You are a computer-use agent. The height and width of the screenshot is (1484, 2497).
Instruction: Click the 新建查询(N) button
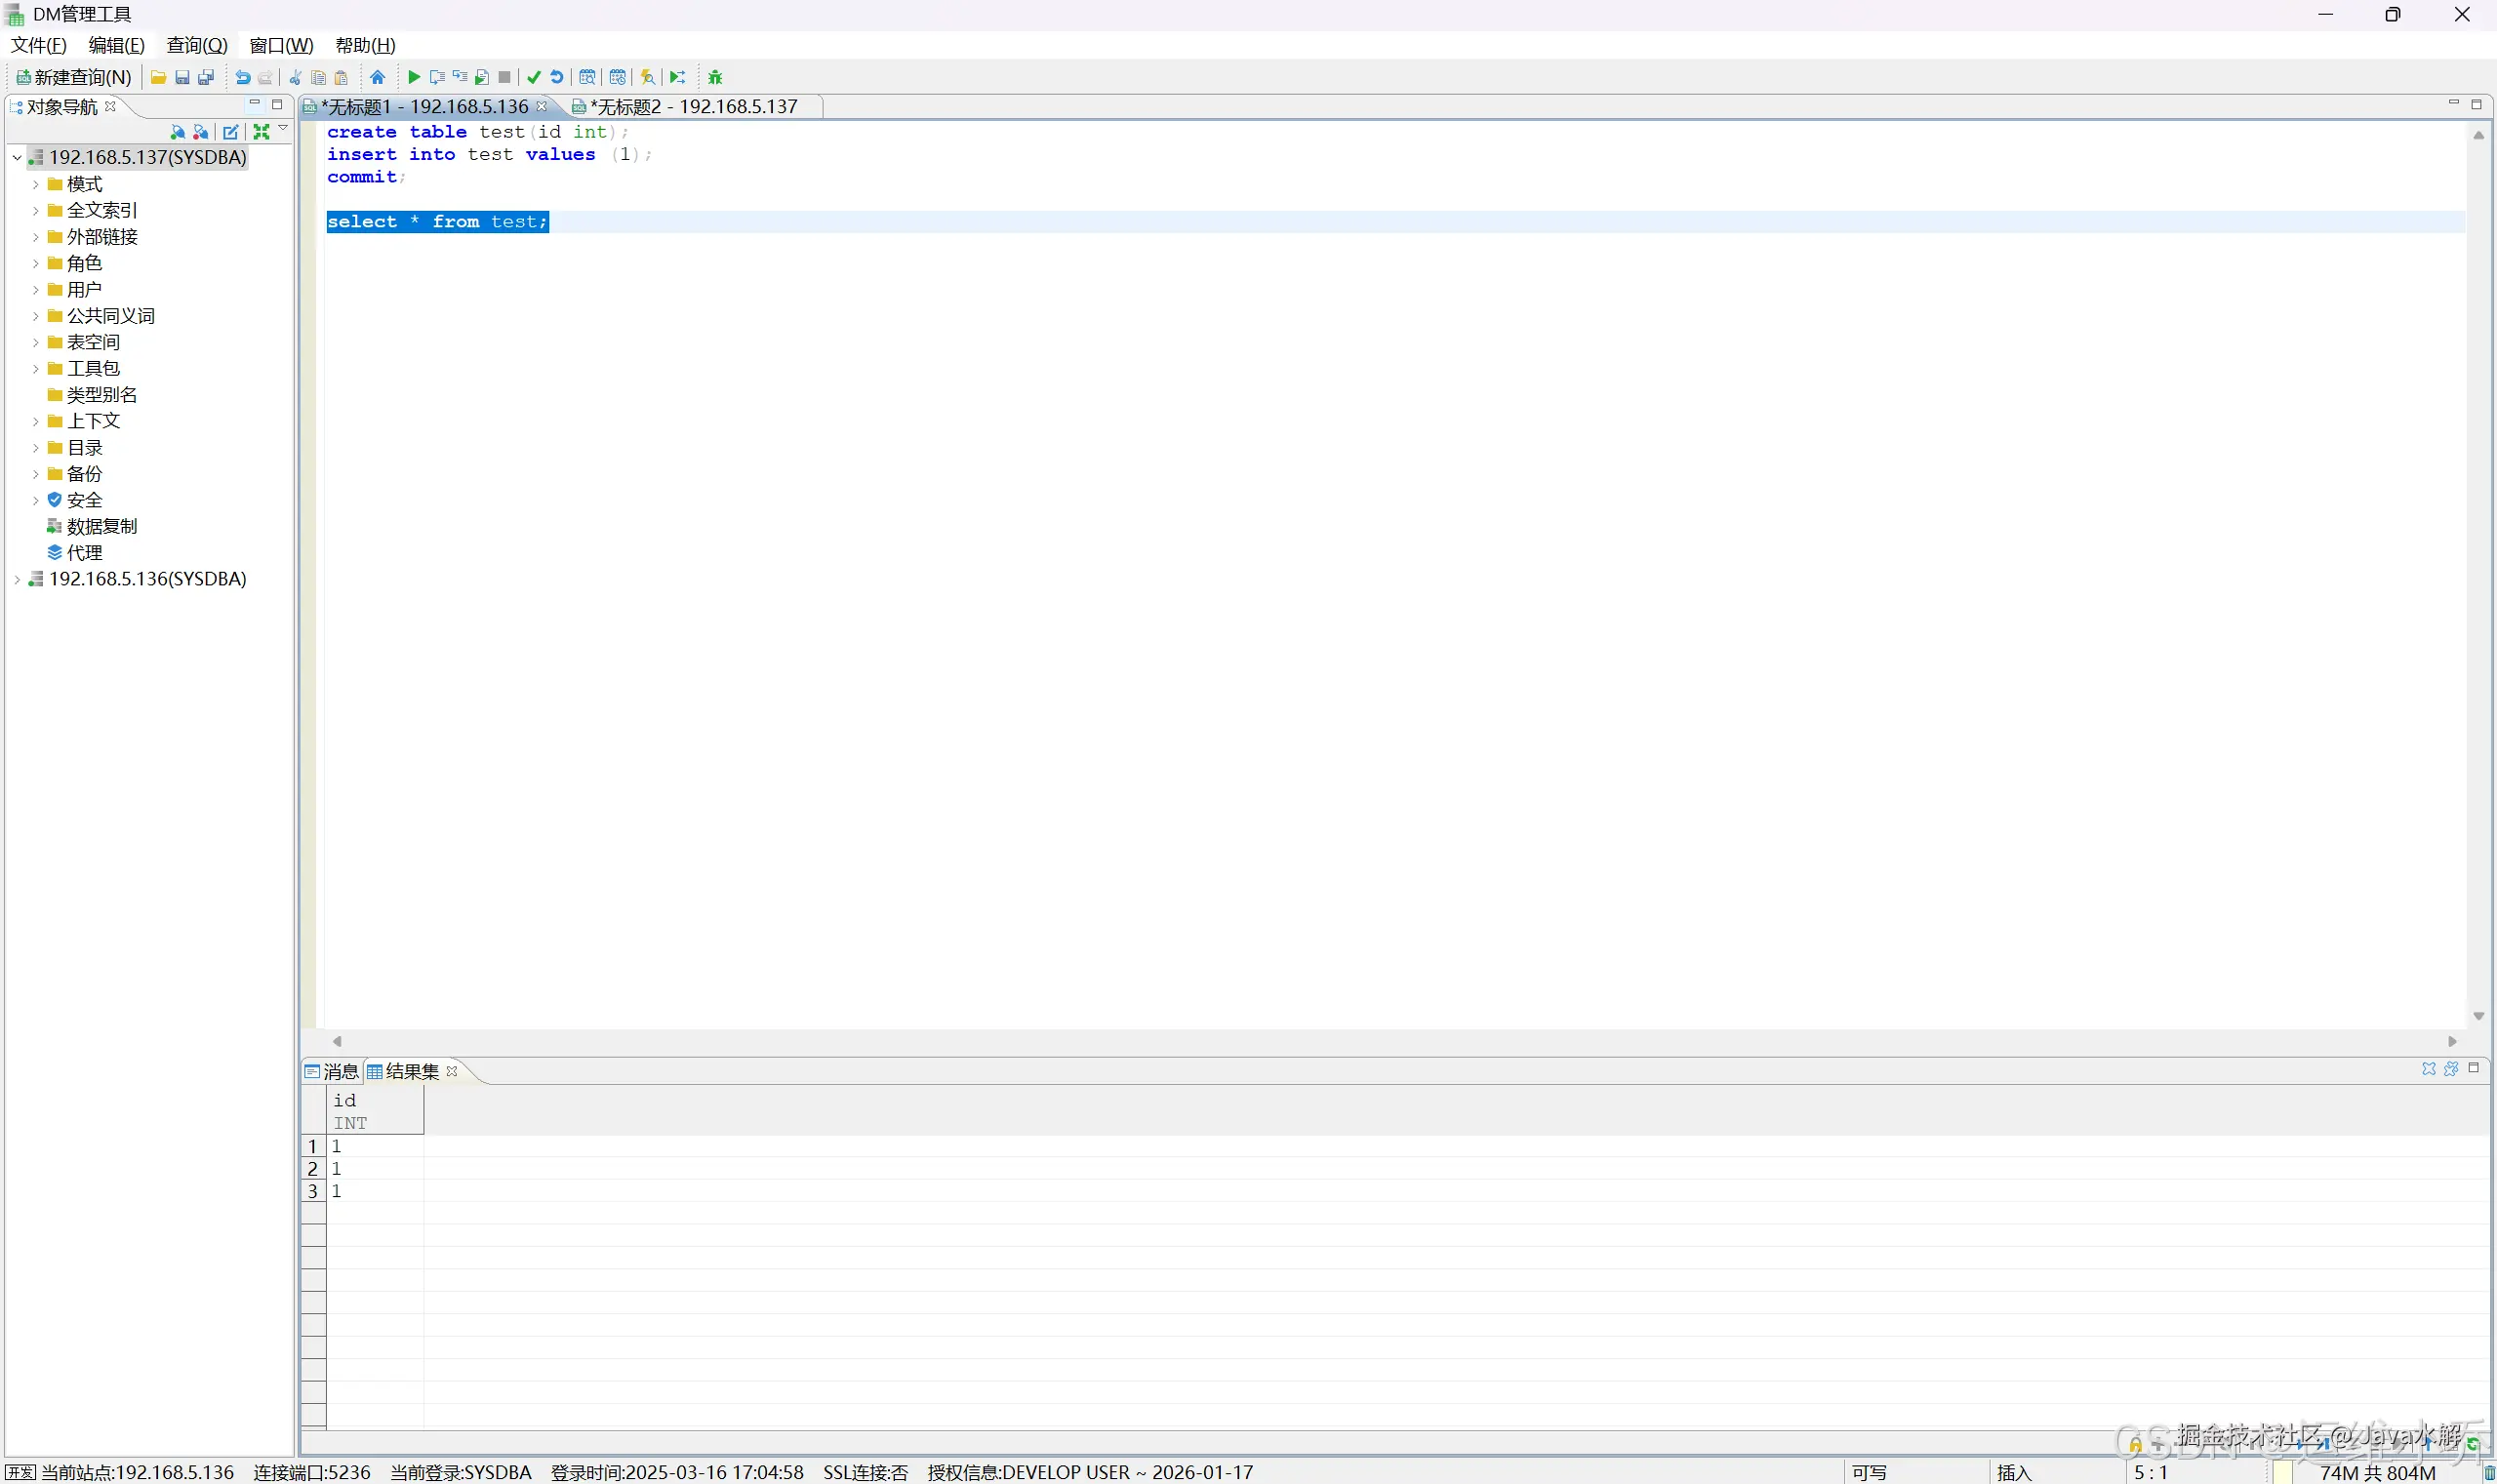[74, 77]
